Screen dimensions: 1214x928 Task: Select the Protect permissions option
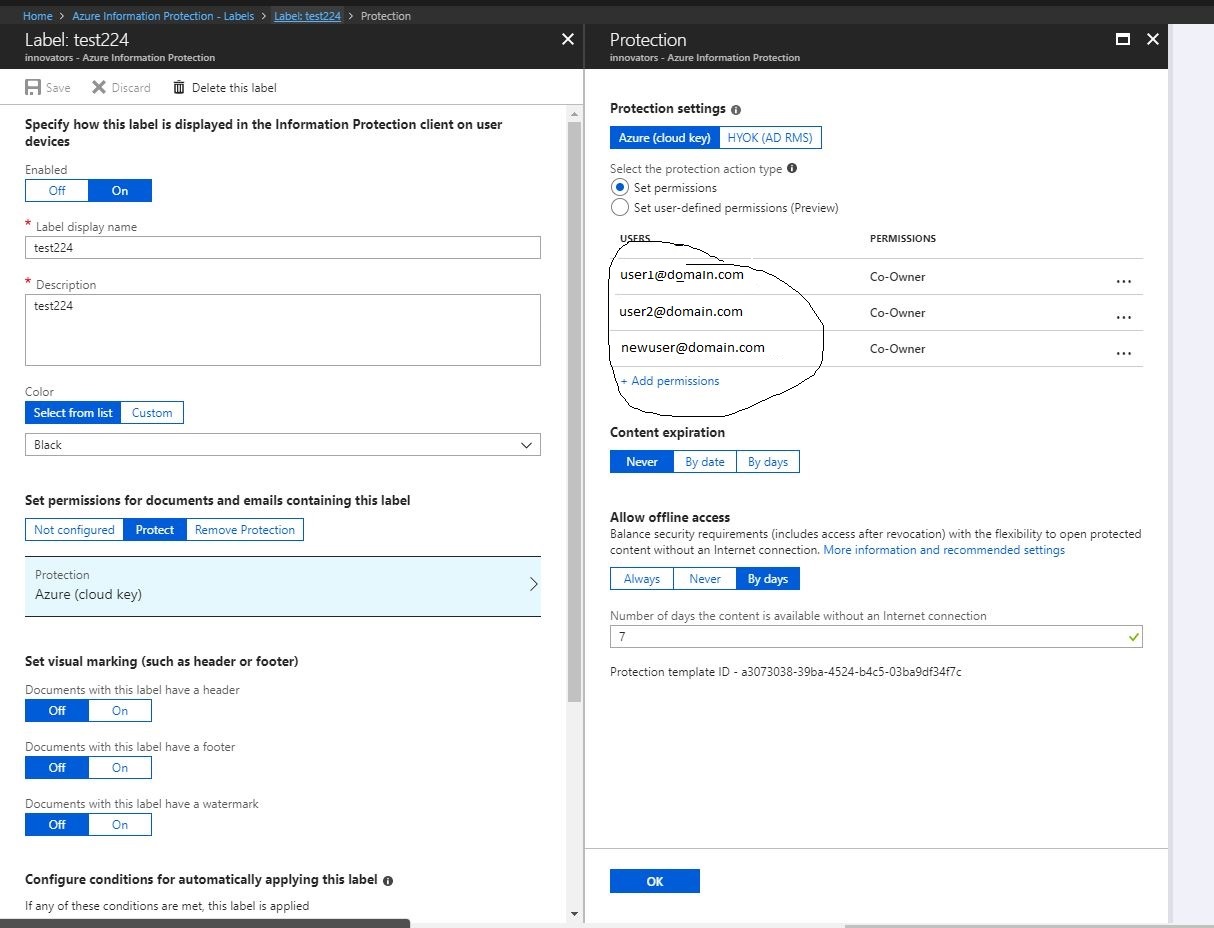coord(155,529)
